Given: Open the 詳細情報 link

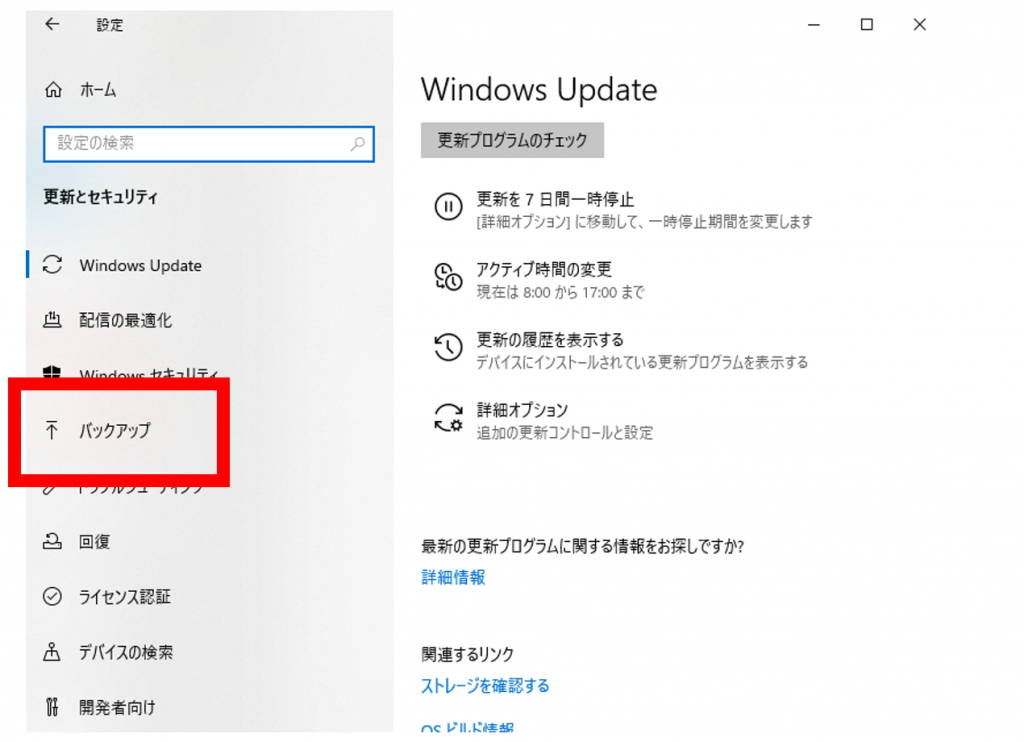Looking at the screenshot, I should (x=453, y=577).
